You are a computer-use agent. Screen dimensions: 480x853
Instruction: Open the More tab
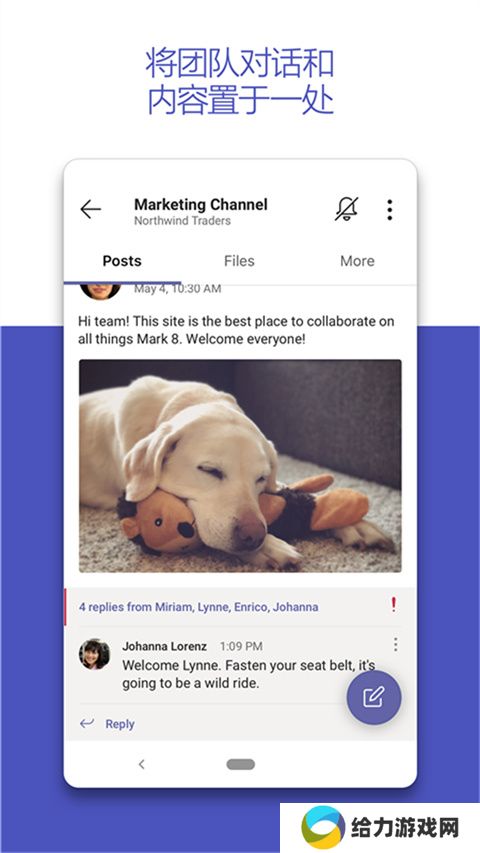[357, 261]
